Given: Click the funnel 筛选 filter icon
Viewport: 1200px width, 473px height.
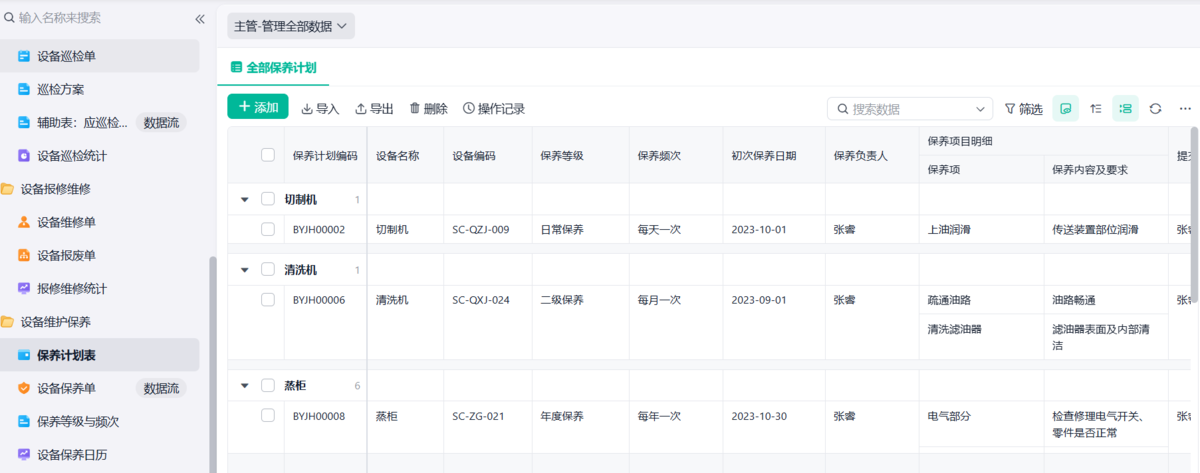Looking at the screenshot, I should click(1010, 108).
